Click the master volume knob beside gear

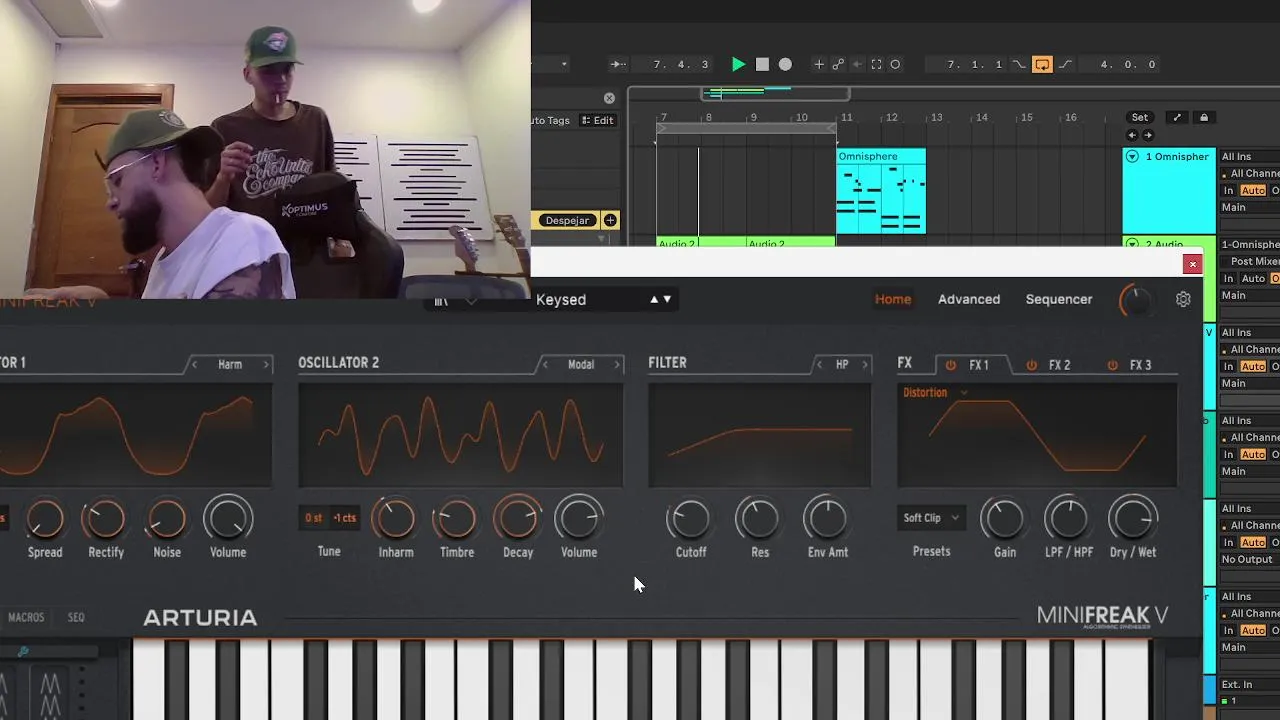1135,299
